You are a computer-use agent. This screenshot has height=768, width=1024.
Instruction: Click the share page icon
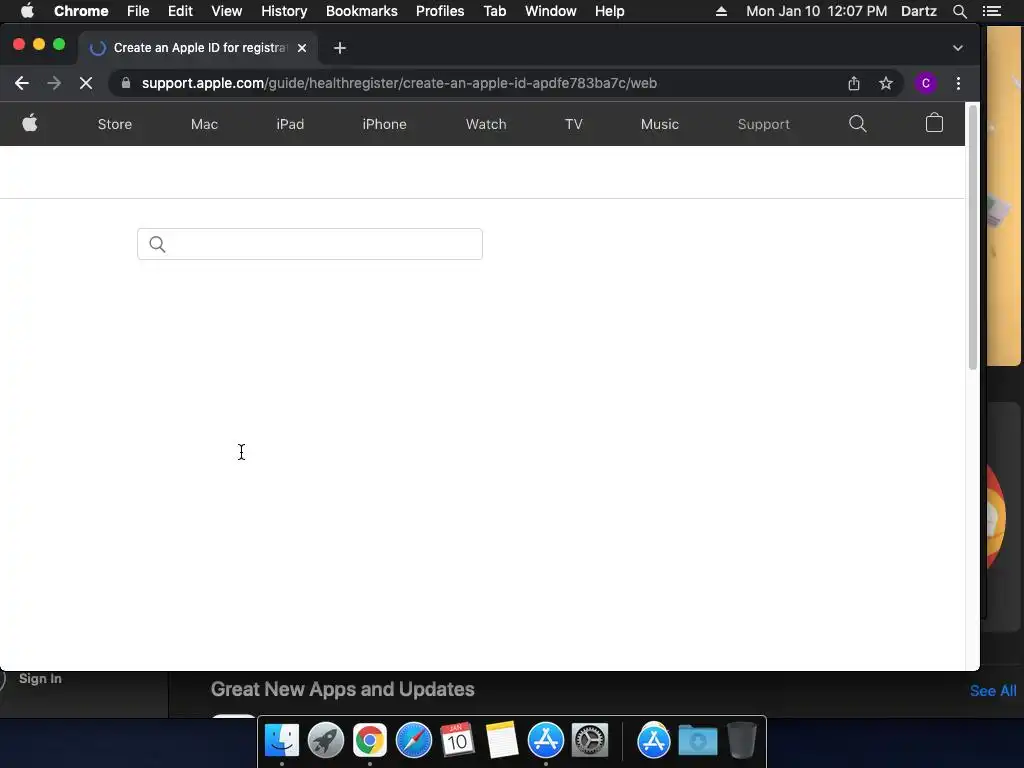854,83
